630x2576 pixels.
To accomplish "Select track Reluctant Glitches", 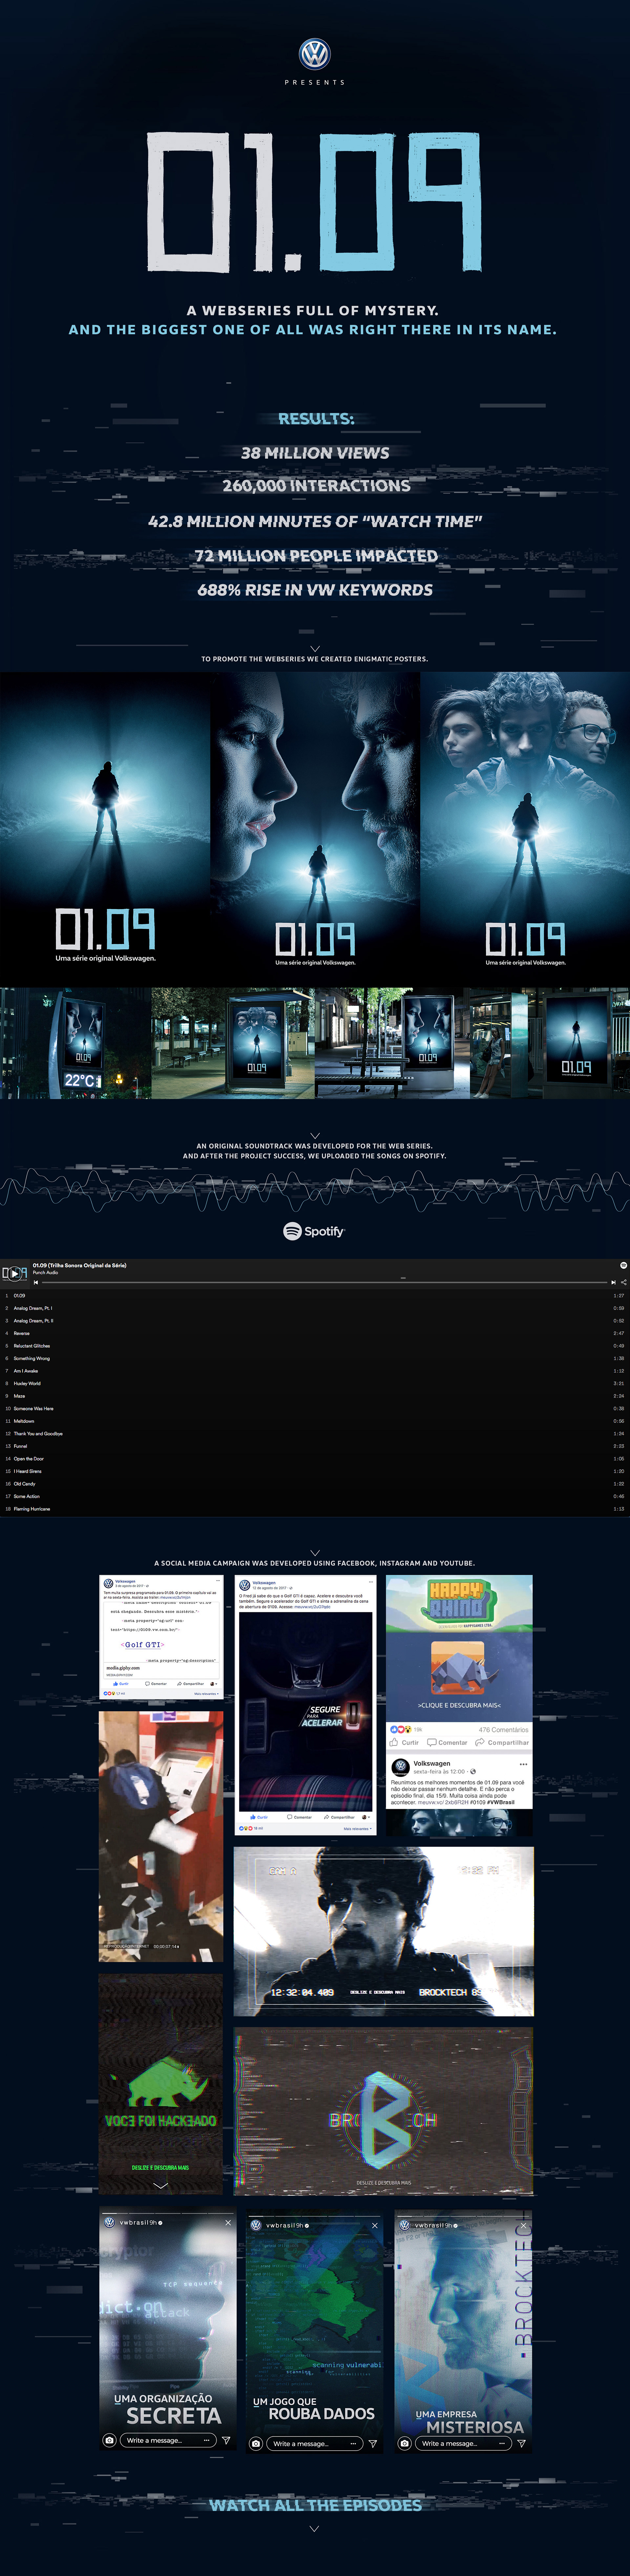I will click(x=32, y=1346).
